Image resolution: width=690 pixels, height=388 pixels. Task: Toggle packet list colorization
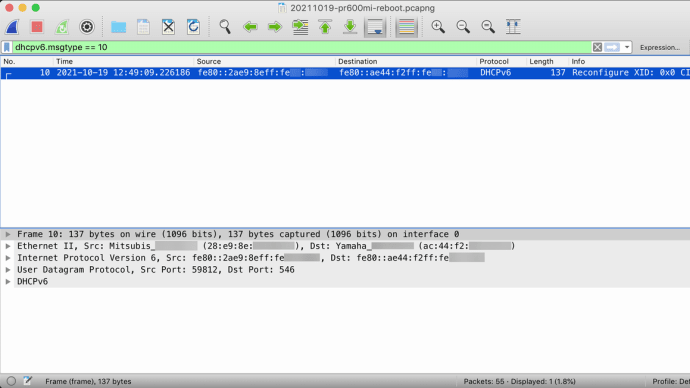click(406, 27)
